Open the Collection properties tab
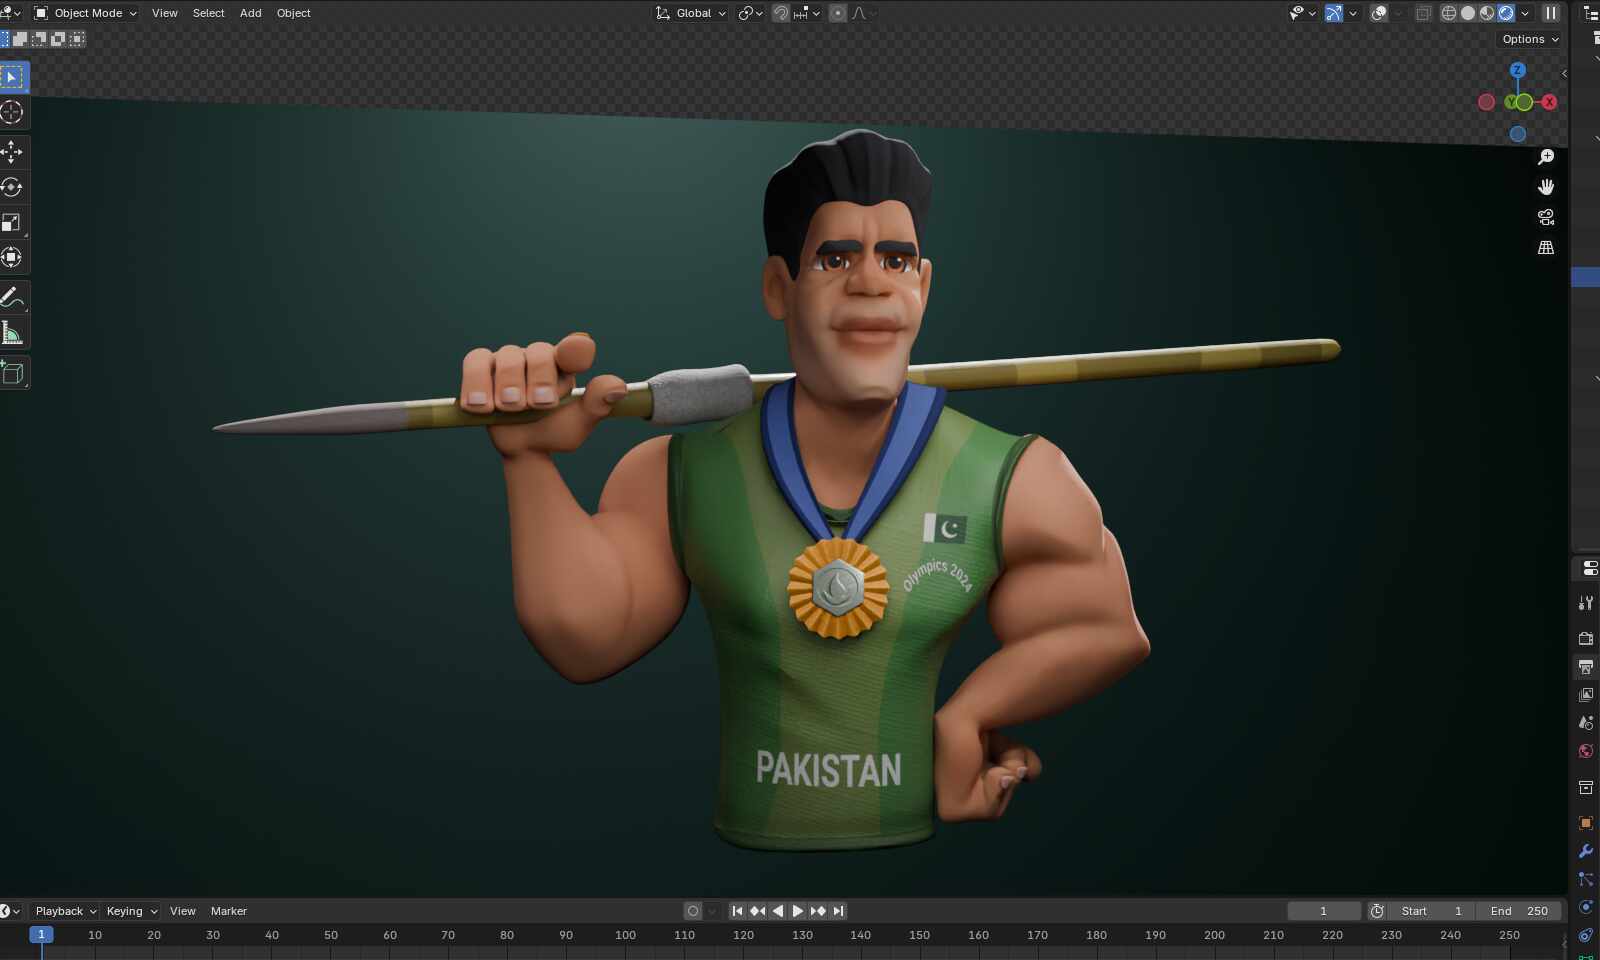This screenshot has width=1600, height=960. tap(1586, 787)
